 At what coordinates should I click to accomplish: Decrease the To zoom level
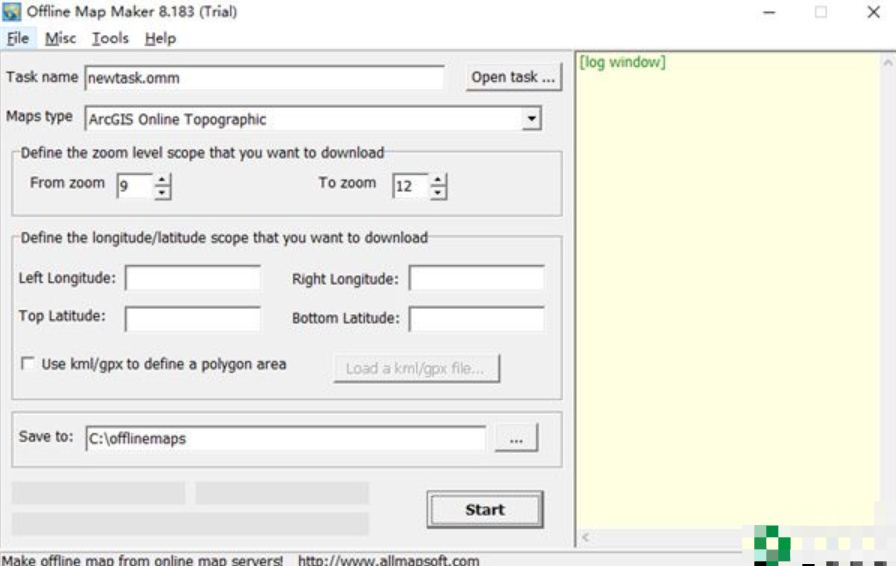(438, 193)
